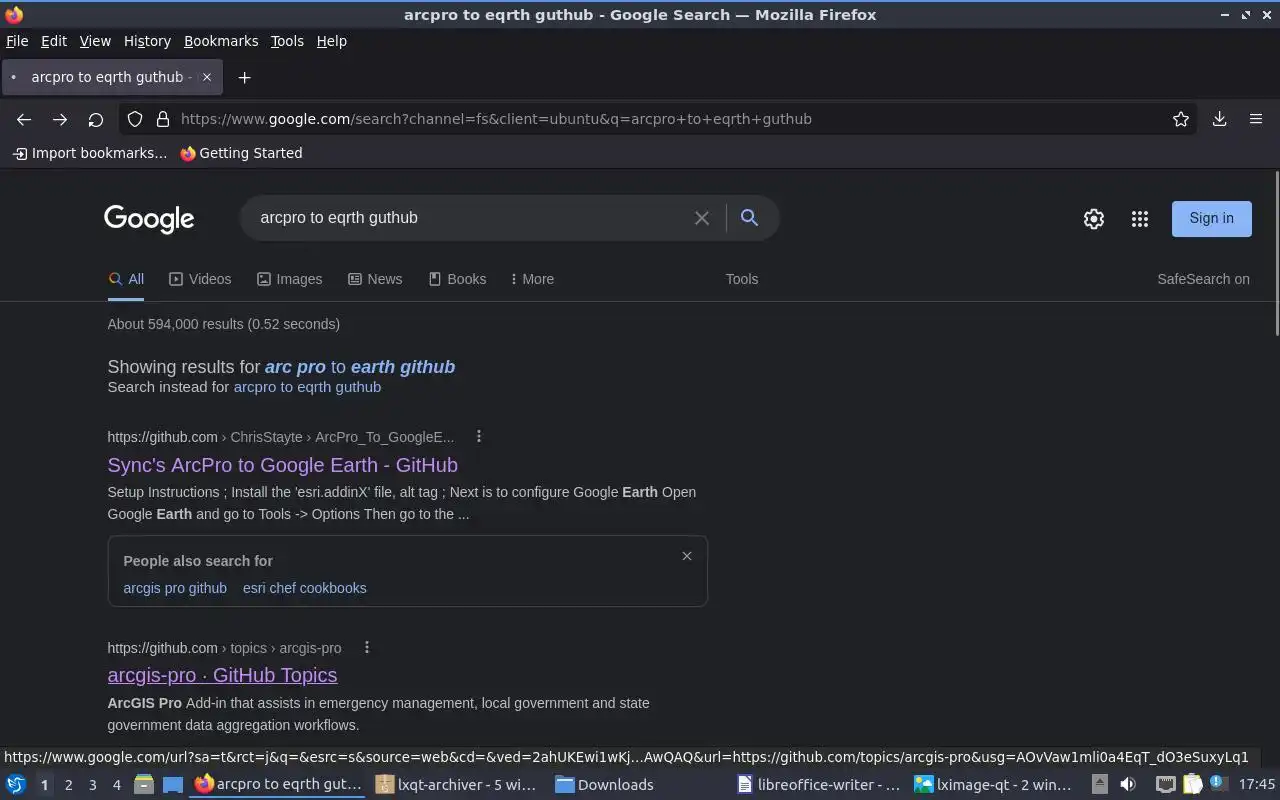Click the clipboard tray icon
Image resolution: width=1280 pixels, height=800 pixels.
[1191, 785]
